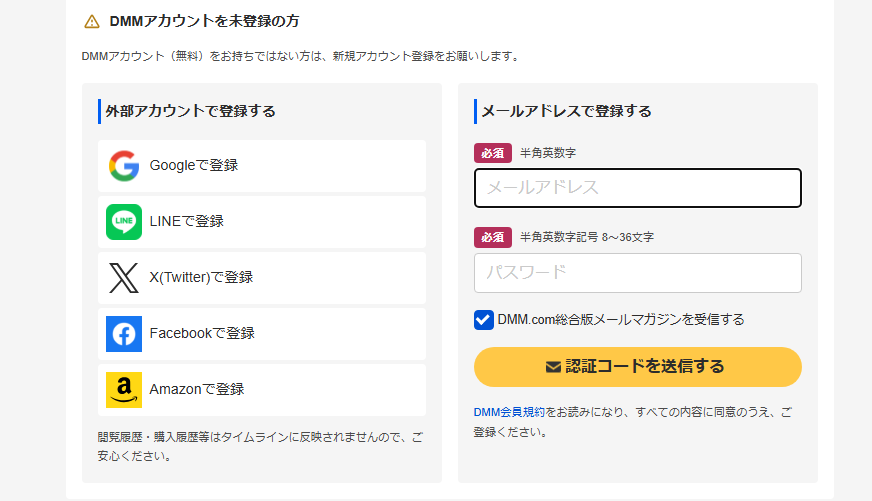Click the Google logo icon
The width and height of the screenshot is (872, 501).
coord(124,166)
